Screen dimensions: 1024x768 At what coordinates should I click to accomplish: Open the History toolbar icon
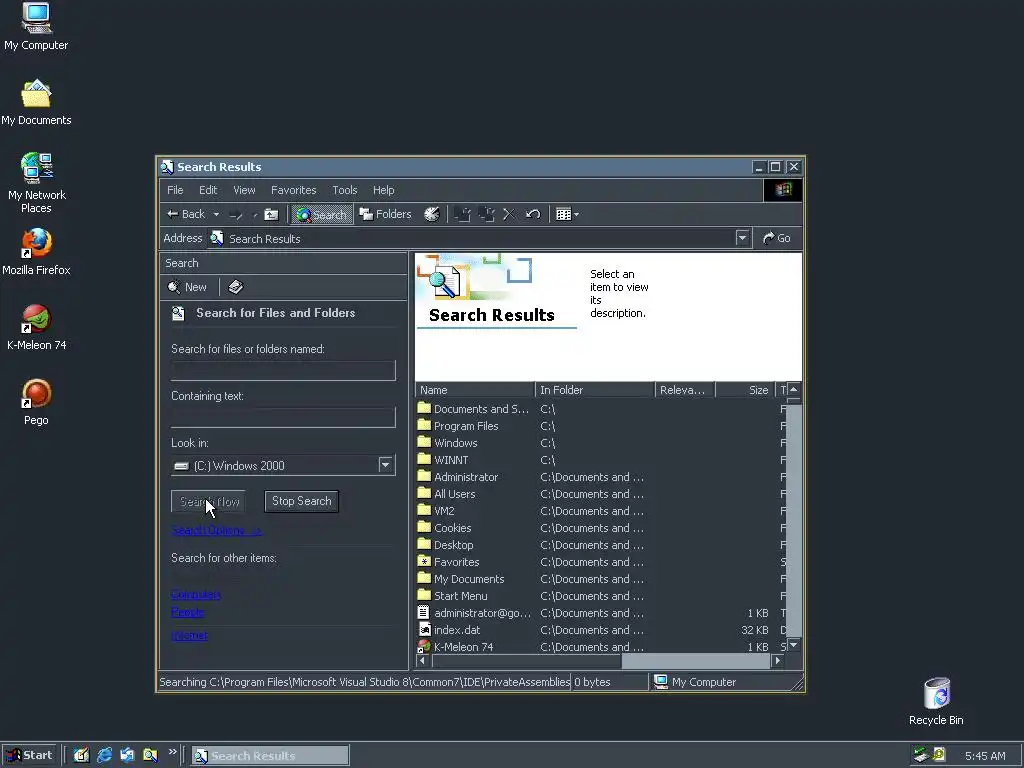coord(432,214)
